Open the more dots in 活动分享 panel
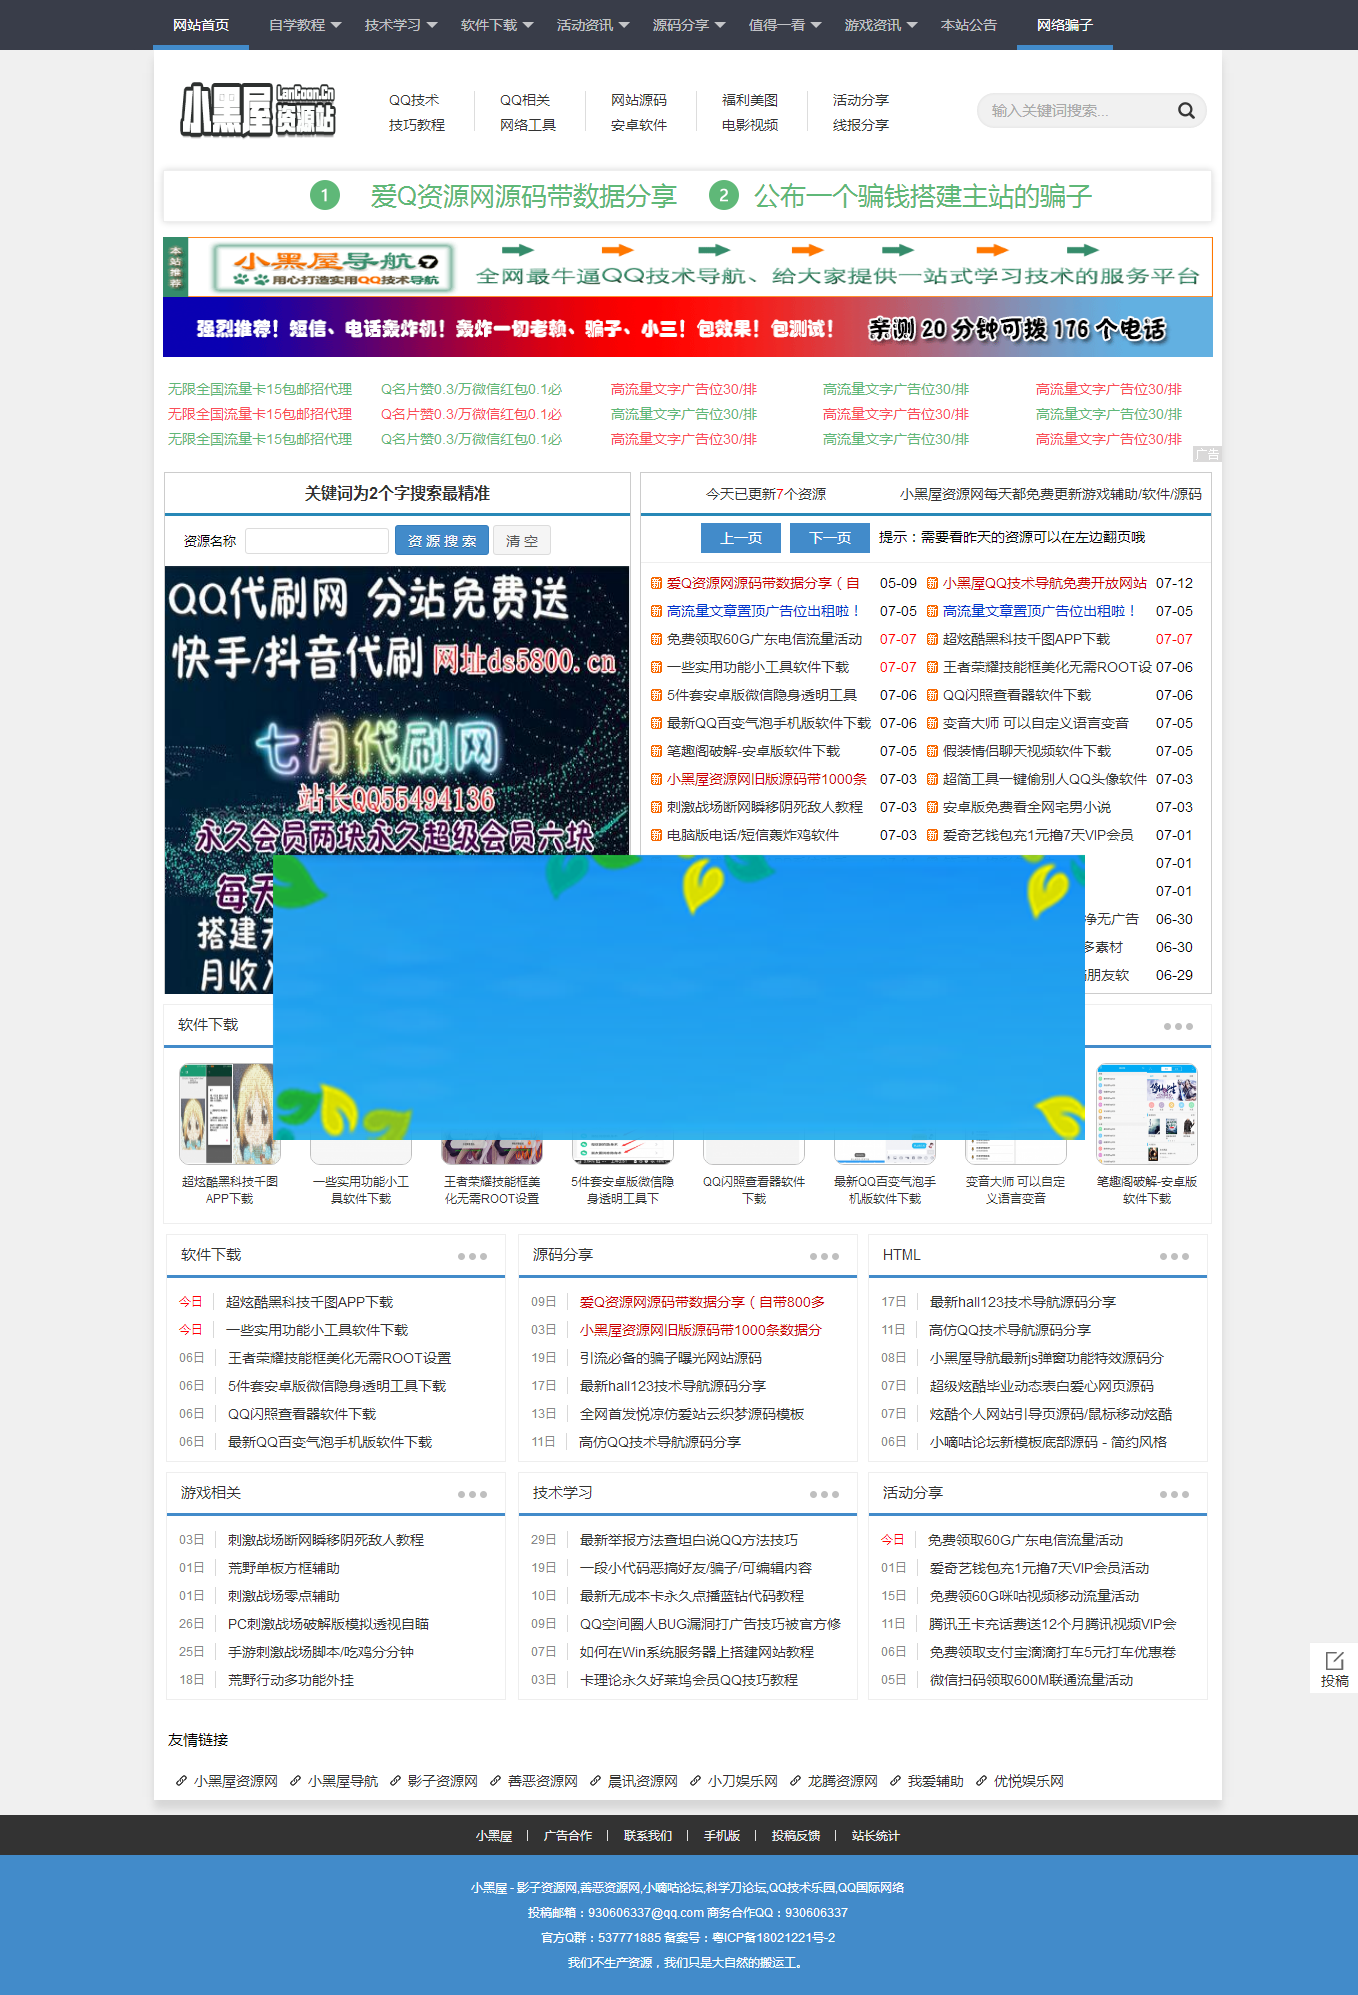 (x=1174, y=1494)
